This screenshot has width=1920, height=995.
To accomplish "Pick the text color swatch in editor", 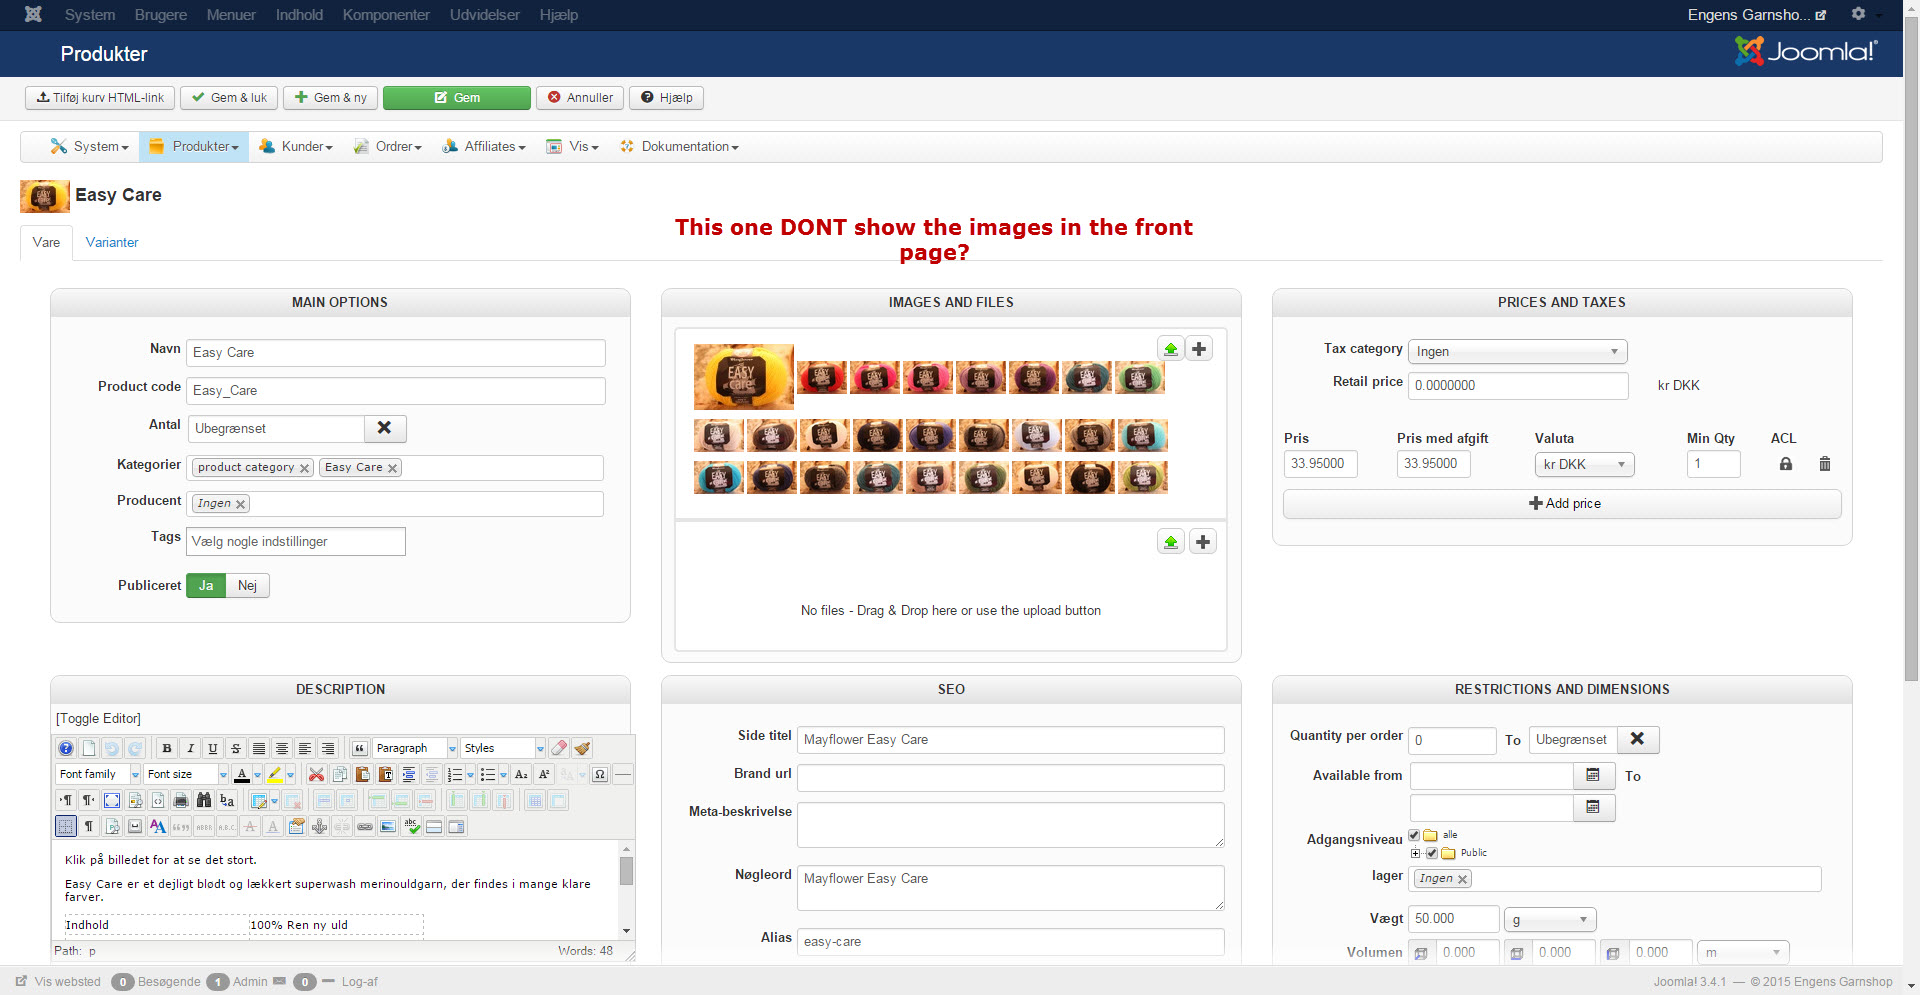I will (242, 774).
